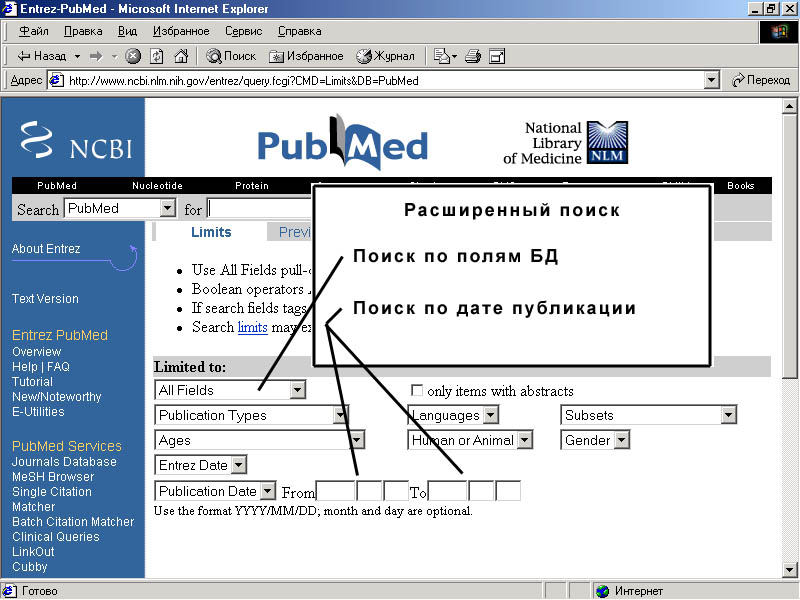Select the Protein database tab
Screen dimensions: 800x600
(252, 186)
